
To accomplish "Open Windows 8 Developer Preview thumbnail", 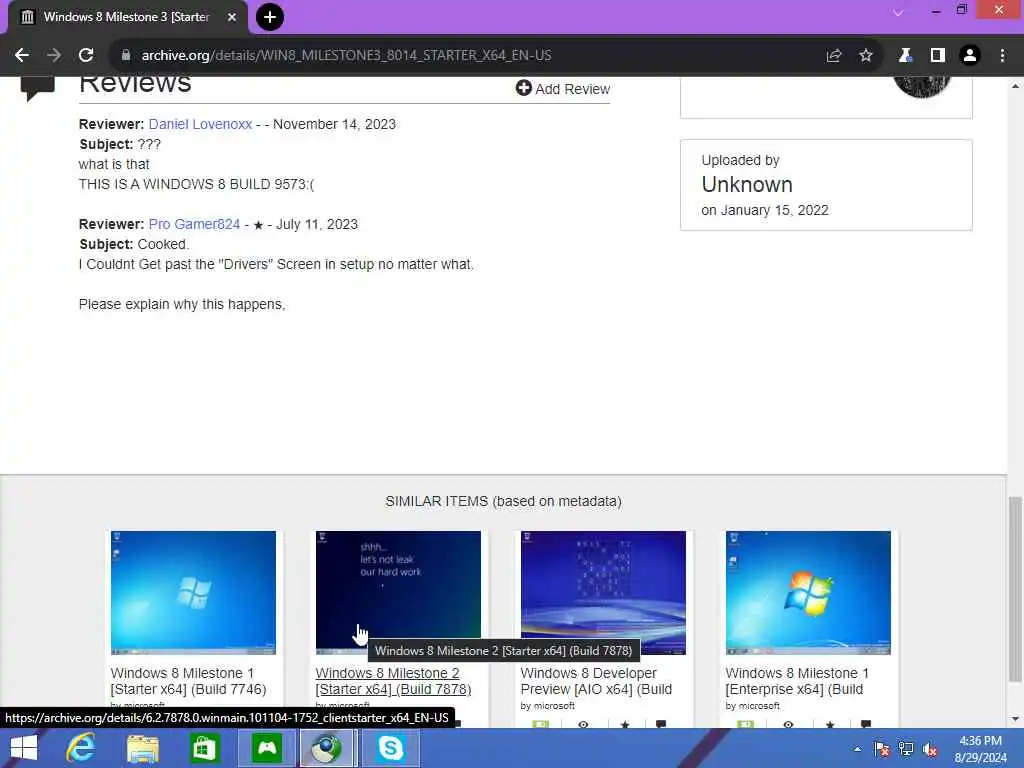I will (603, 592).
